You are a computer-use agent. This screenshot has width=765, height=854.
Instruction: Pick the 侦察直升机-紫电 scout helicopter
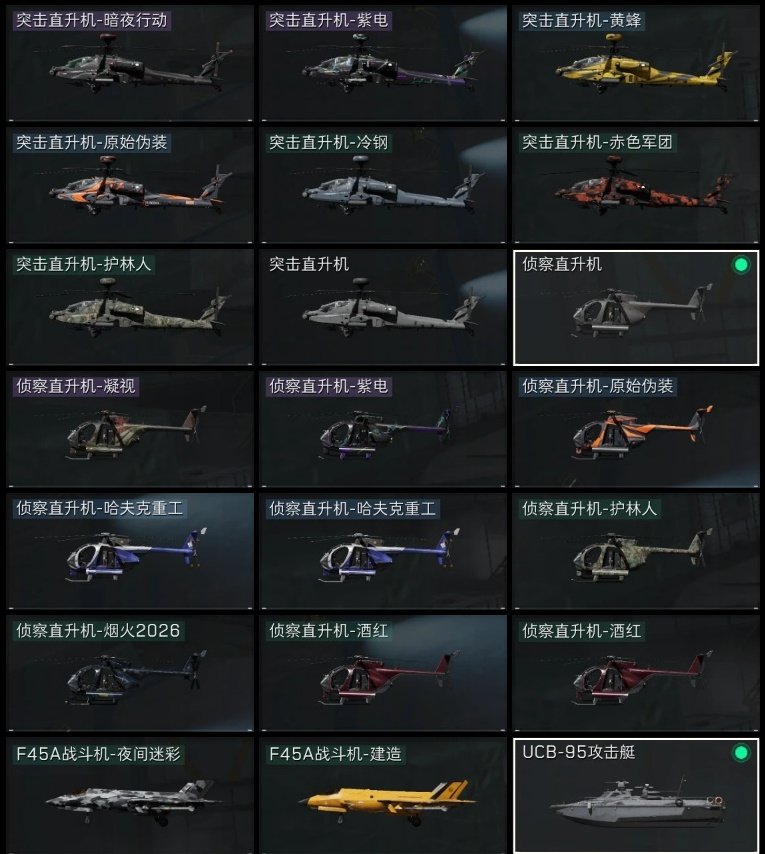coord(383,429)
